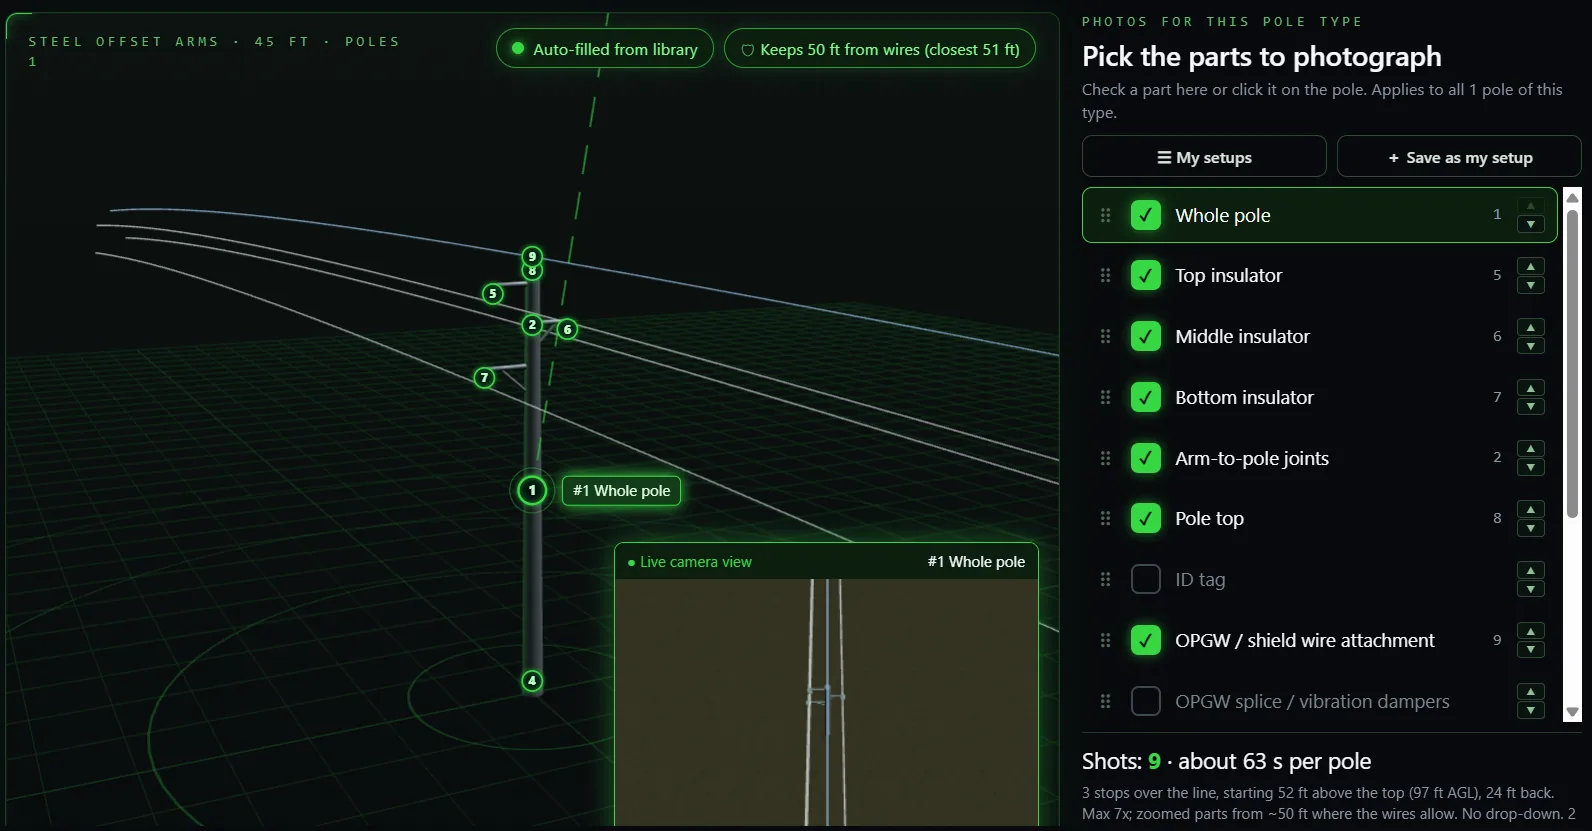Grab the drag handle for Middle insulator
This screenshot has height=831, width=1592.
point(1105,337)
